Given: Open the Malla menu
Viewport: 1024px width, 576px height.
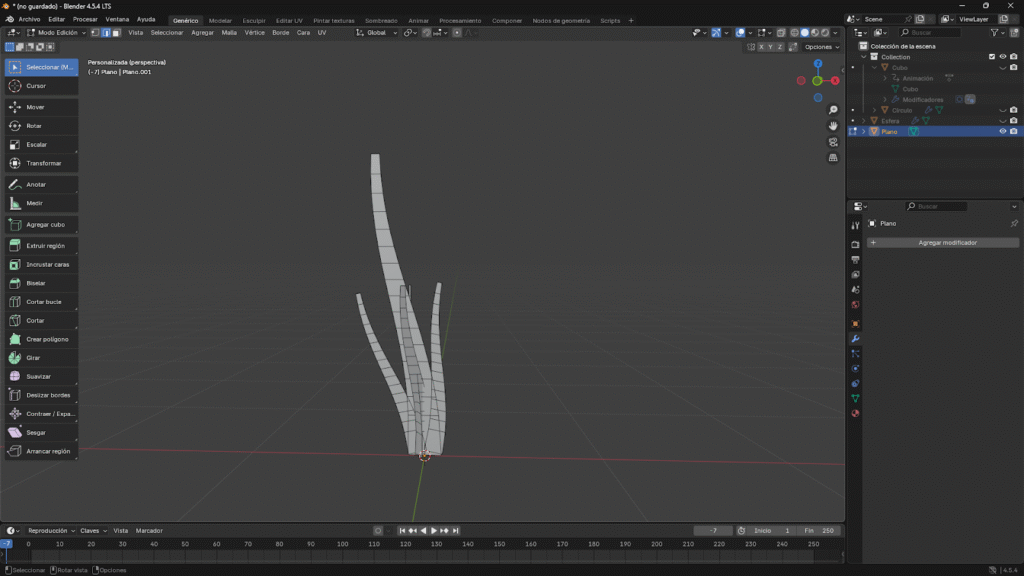Looking at the screenshot, I should [x=229, y=33].
